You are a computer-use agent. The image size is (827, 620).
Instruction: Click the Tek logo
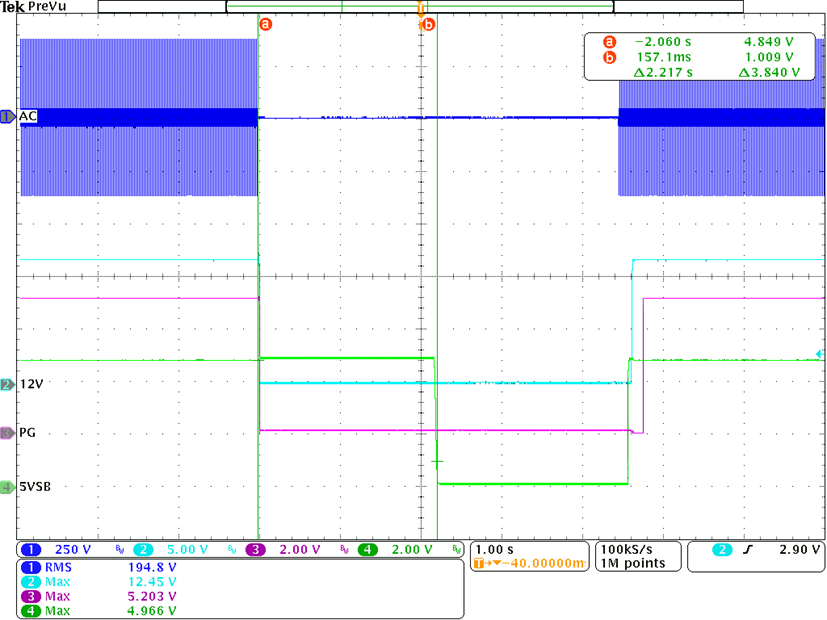[13, 6]
